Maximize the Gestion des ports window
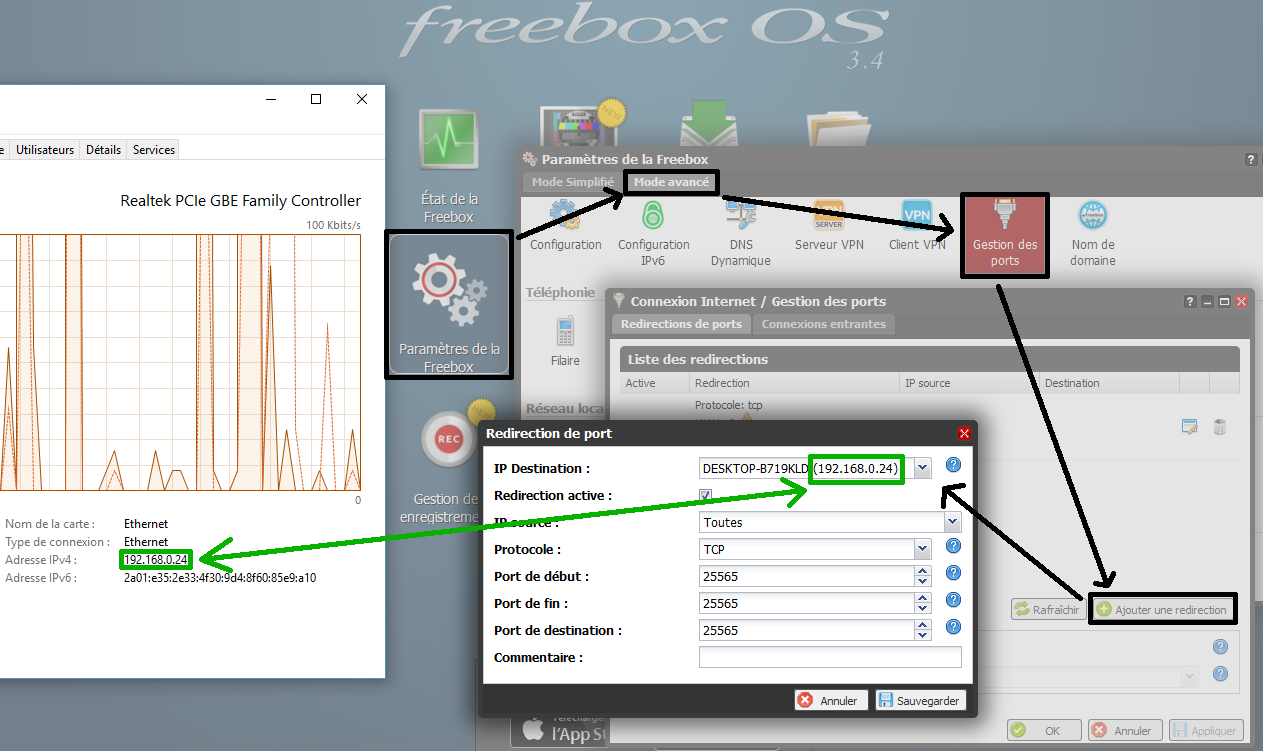Screen dimensions: 1263x751 (1225, 301)
